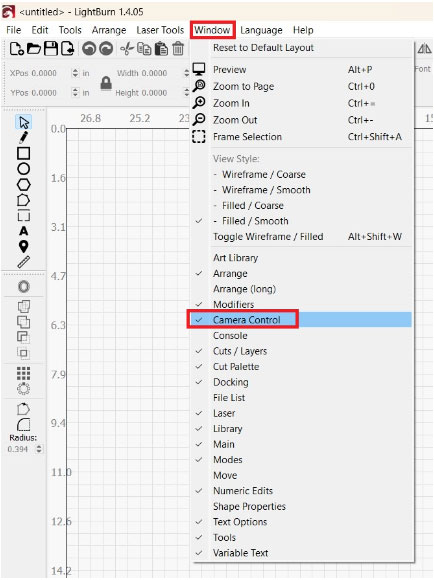Toggle the Cut Palette panel

pyautogui.click(x=300, y=367)
